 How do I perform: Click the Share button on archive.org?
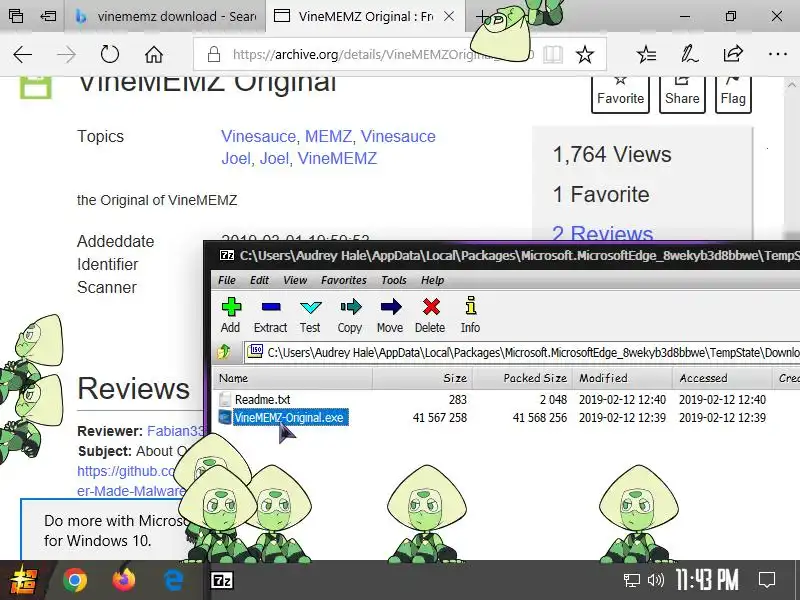[682, 93]
